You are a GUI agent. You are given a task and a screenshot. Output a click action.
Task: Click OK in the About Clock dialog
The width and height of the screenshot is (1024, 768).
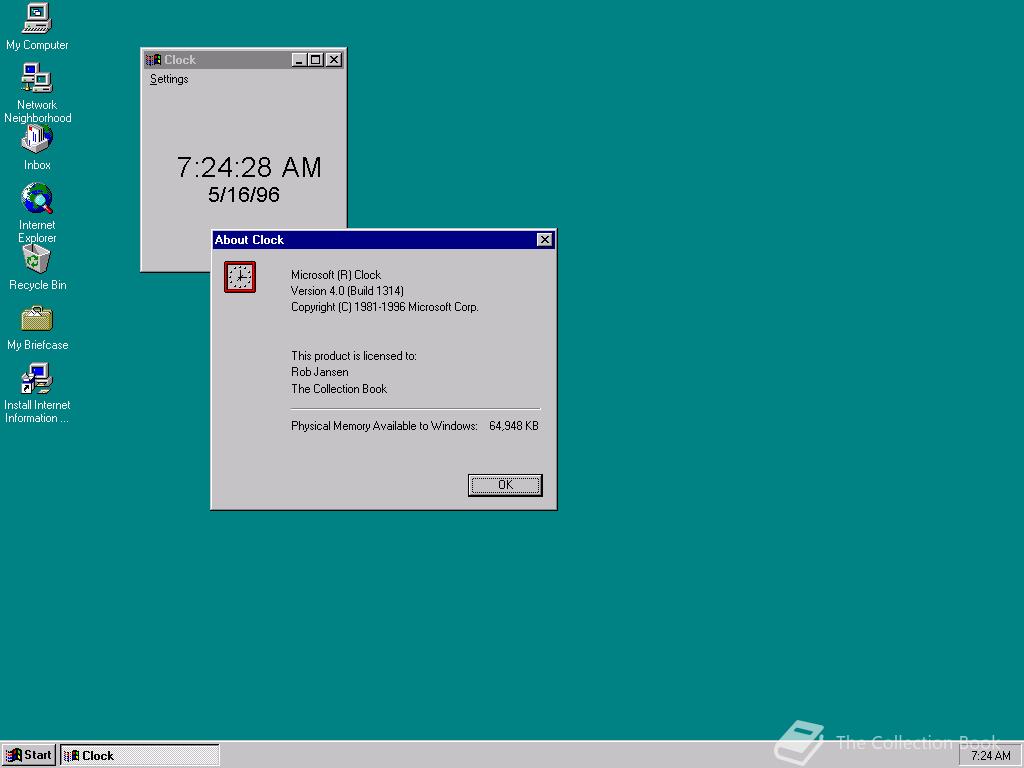pyautogui.click(x=505, y=485)
